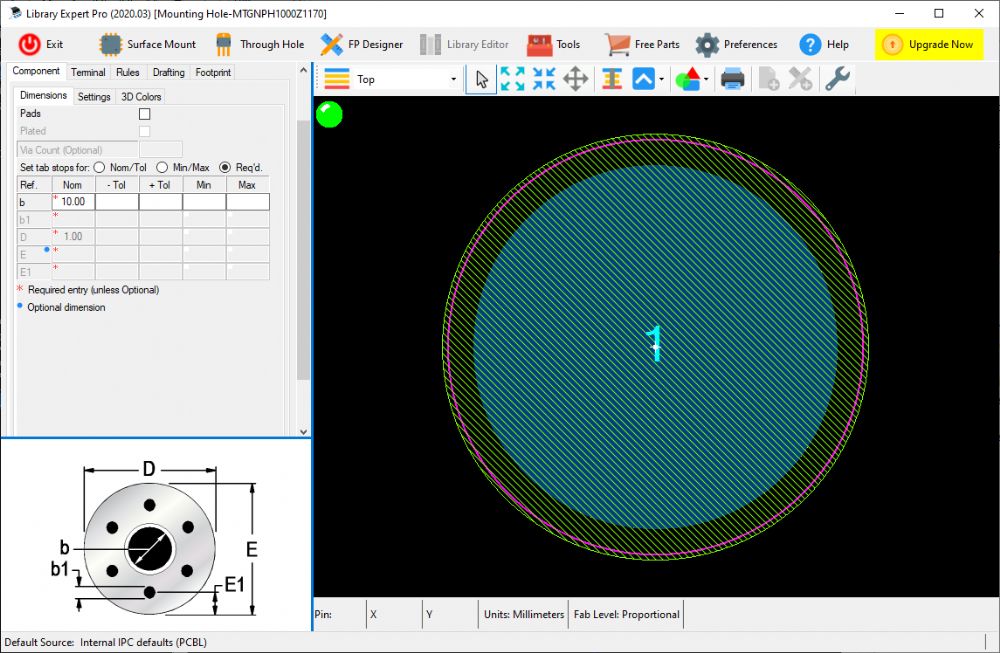Open the Tools toolbox menu
Viewport: 1000px width, 653px height.
click(554, 44)
